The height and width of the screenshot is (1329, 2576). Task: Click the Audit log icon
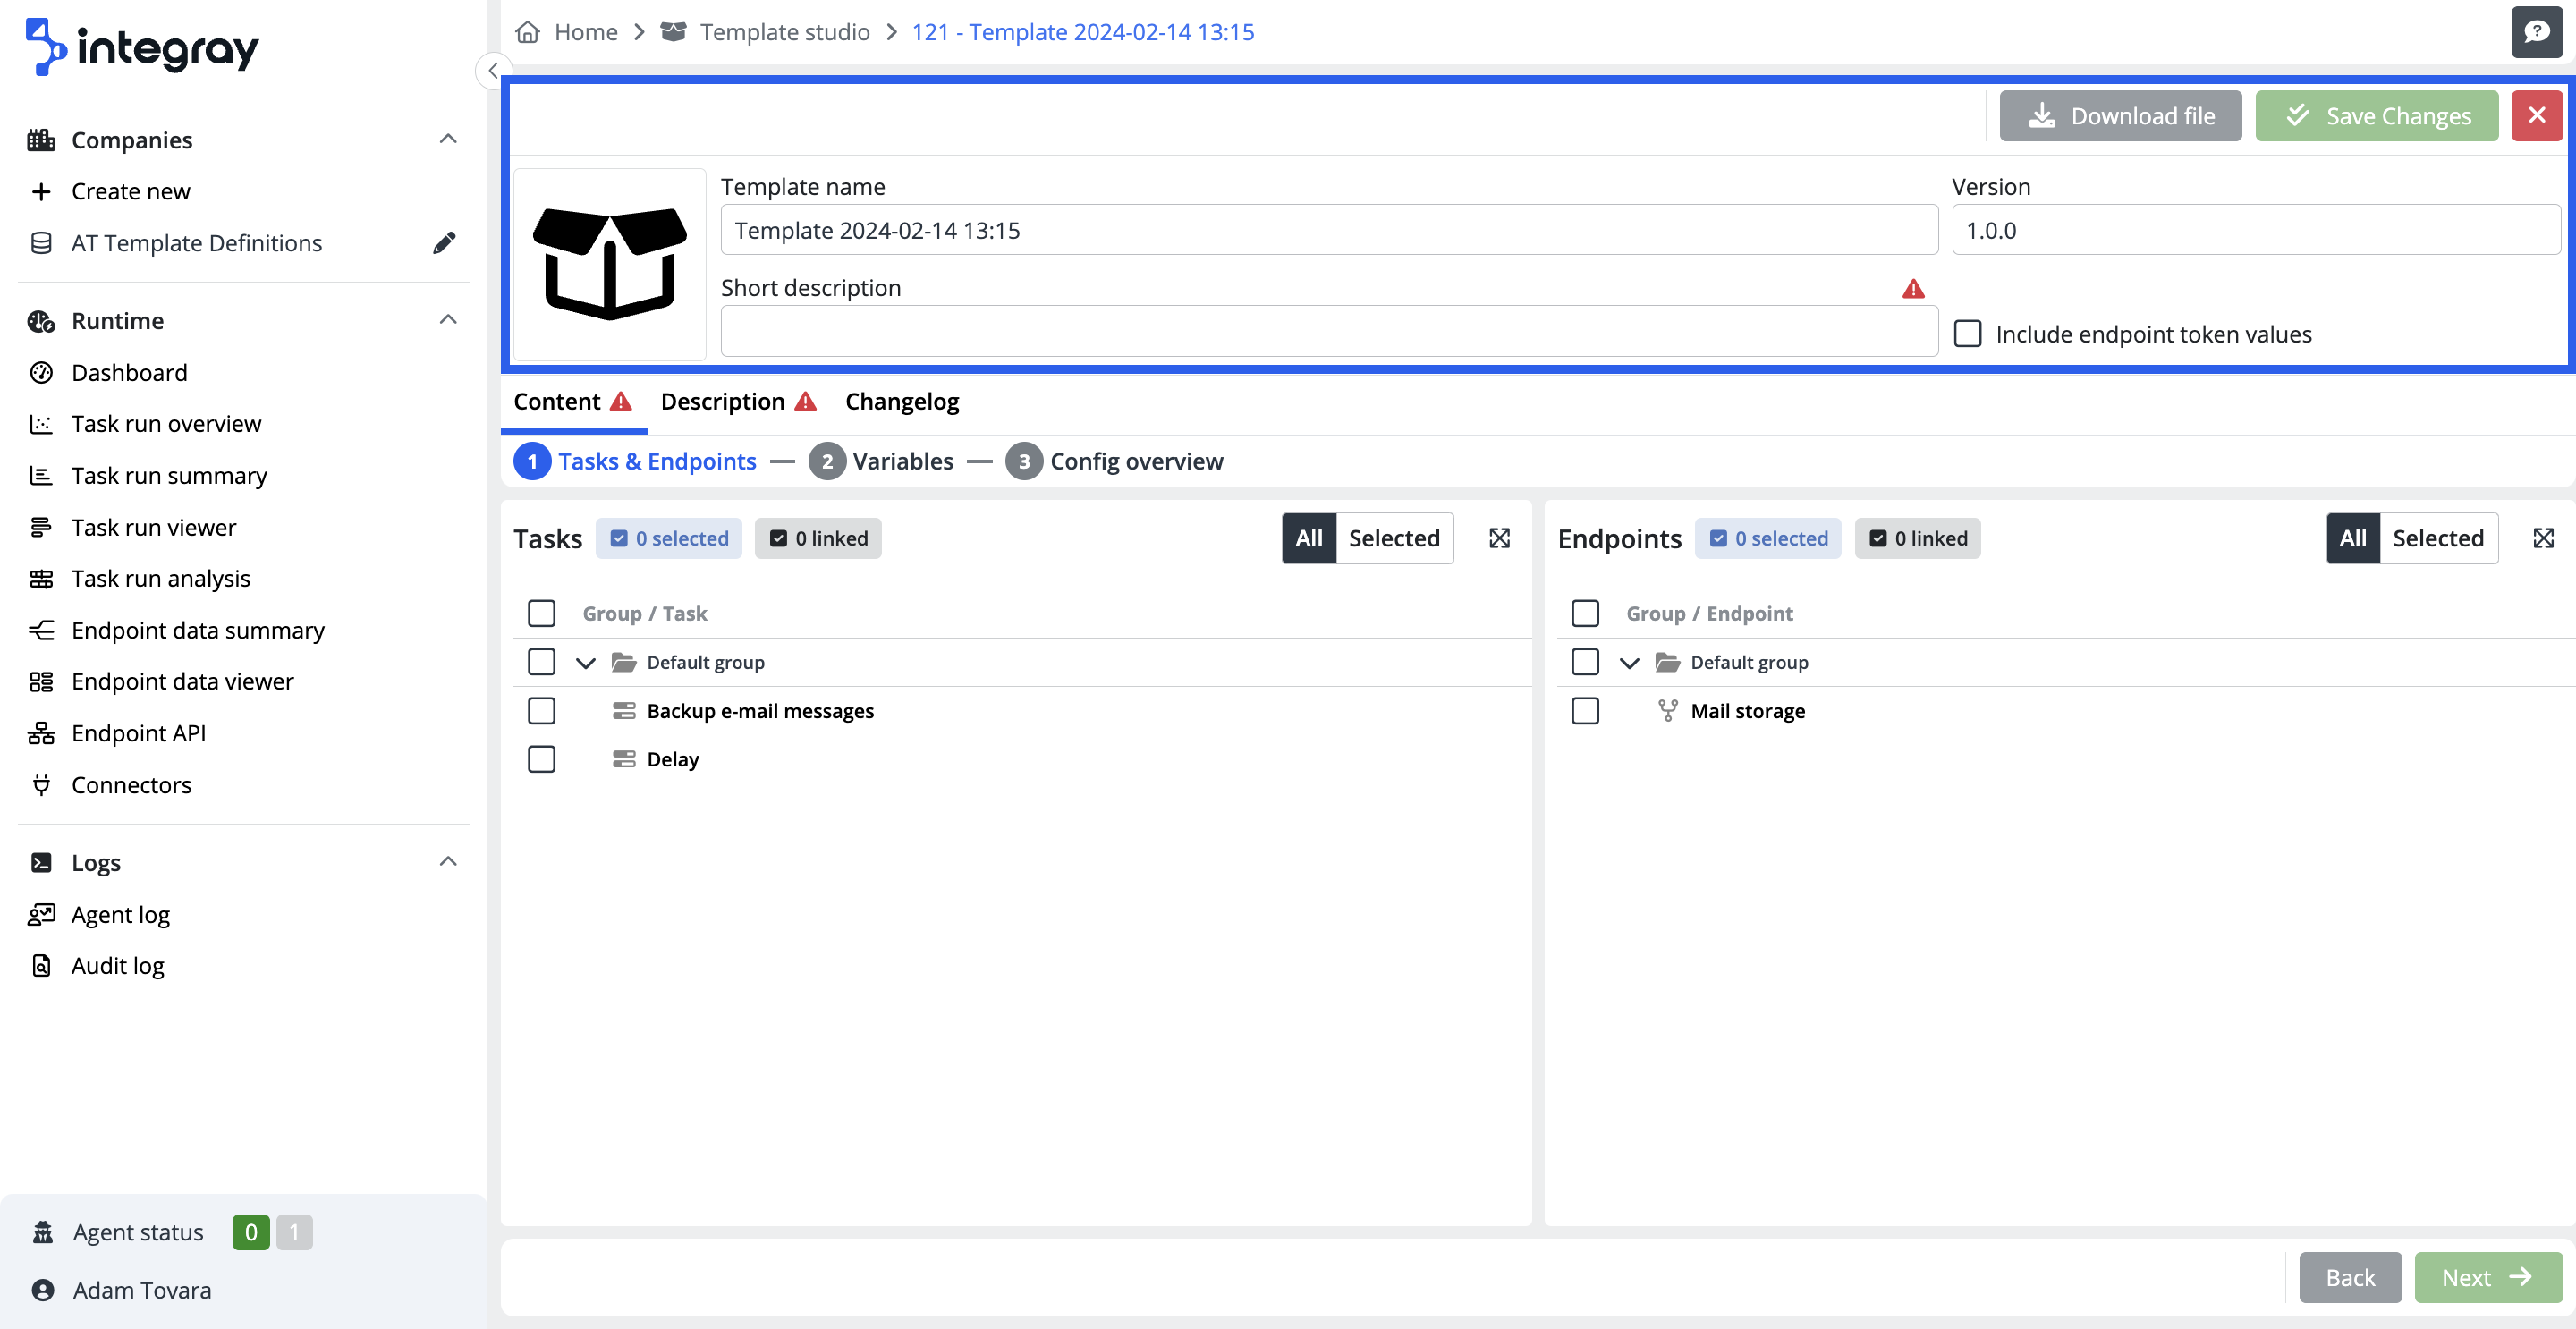point(41,966)
